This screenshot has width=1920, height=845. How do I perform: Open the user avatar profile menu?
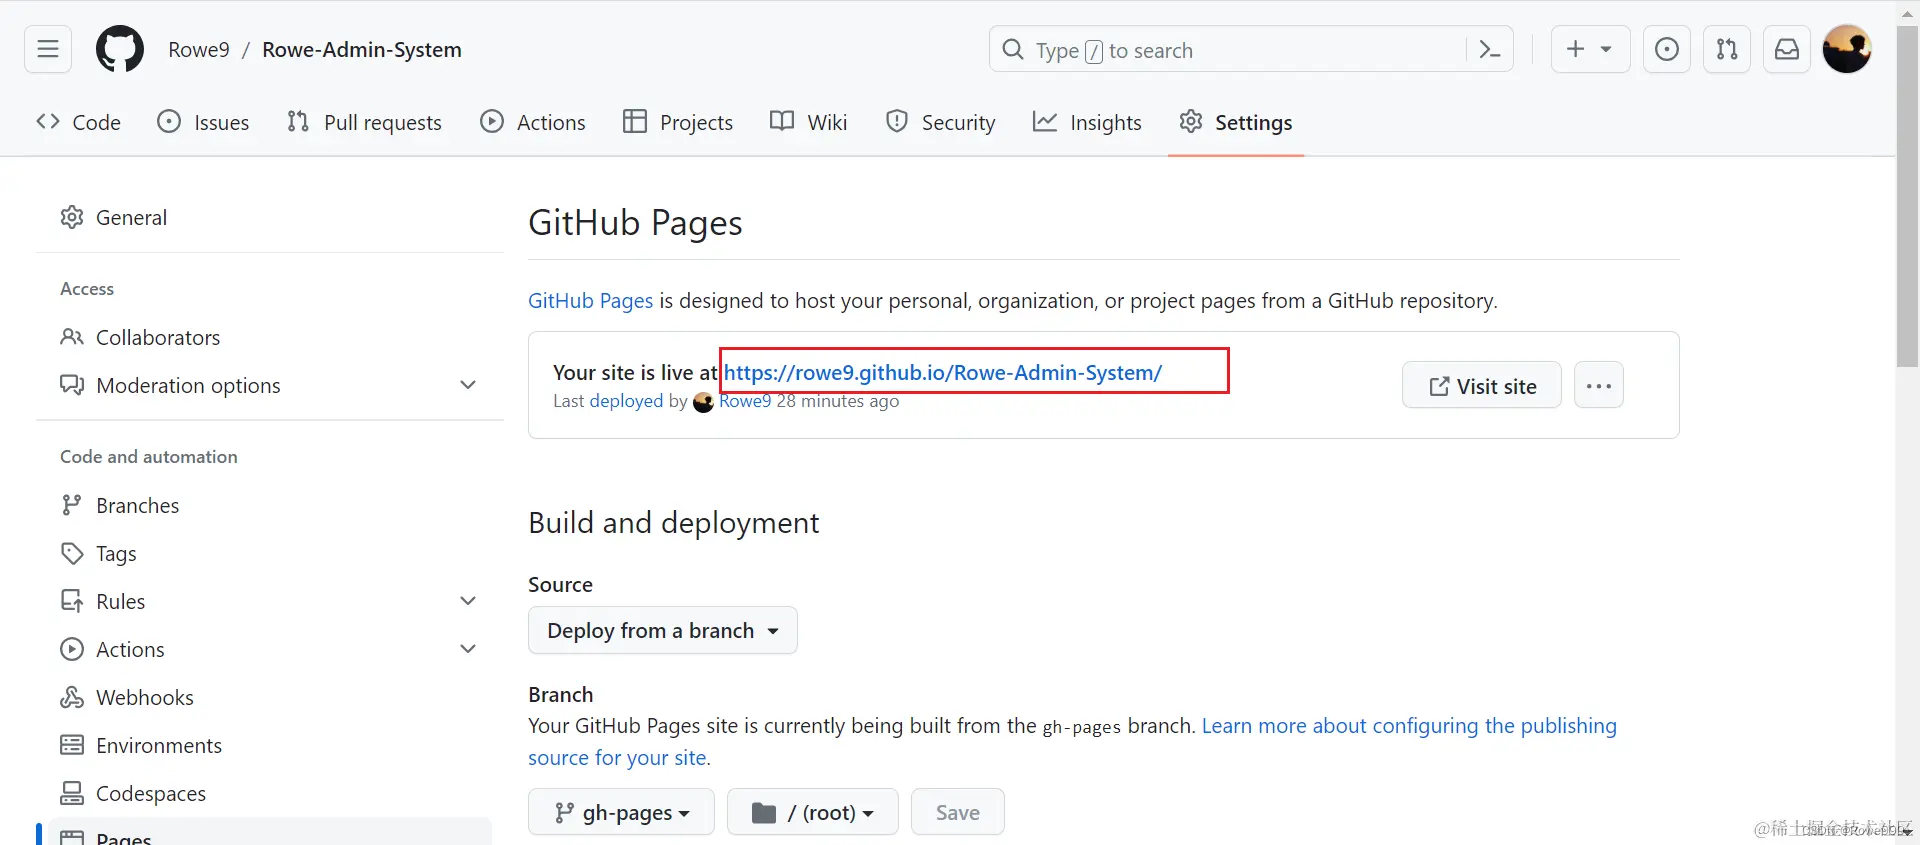tap(1847, 49)
